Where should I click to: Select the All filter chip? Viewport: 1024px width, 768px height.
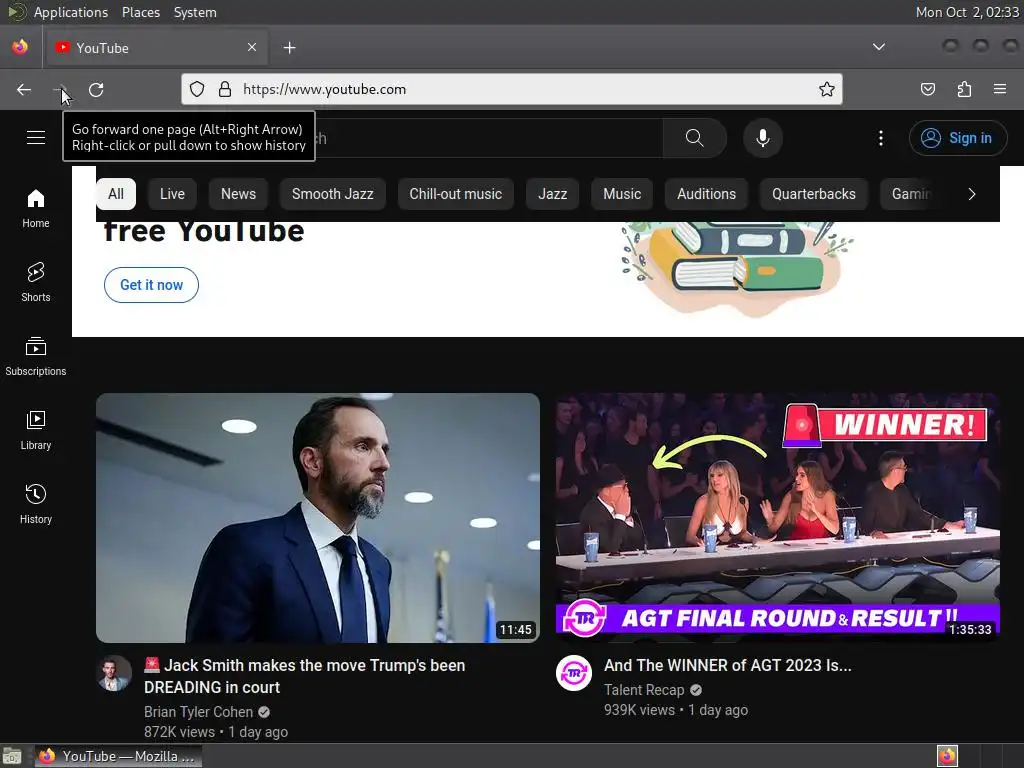click(x=116, y=194)
